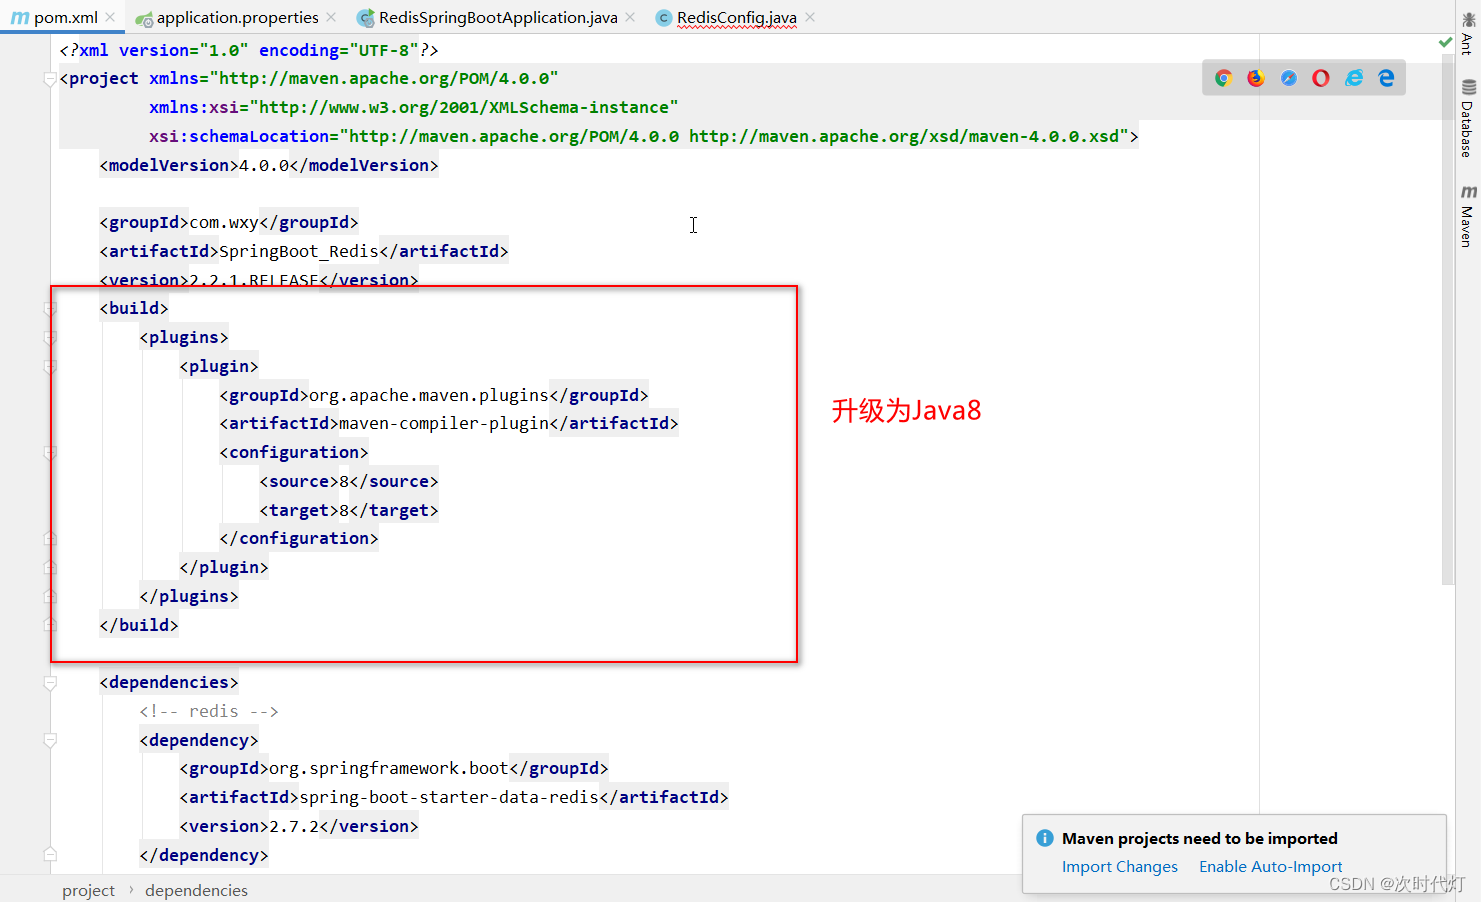
Task: Collapse the dependencies block fold arrow
Action: [49, 683]
